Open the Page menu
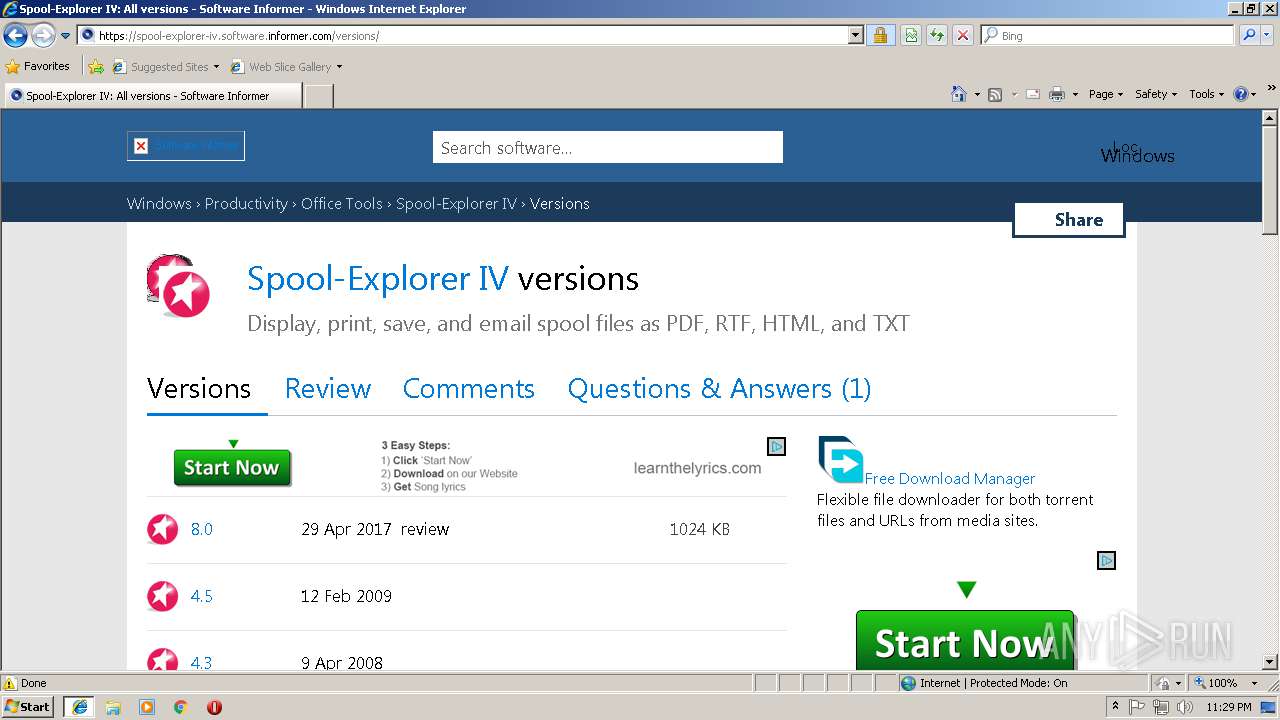 (x=1105, y=94)
